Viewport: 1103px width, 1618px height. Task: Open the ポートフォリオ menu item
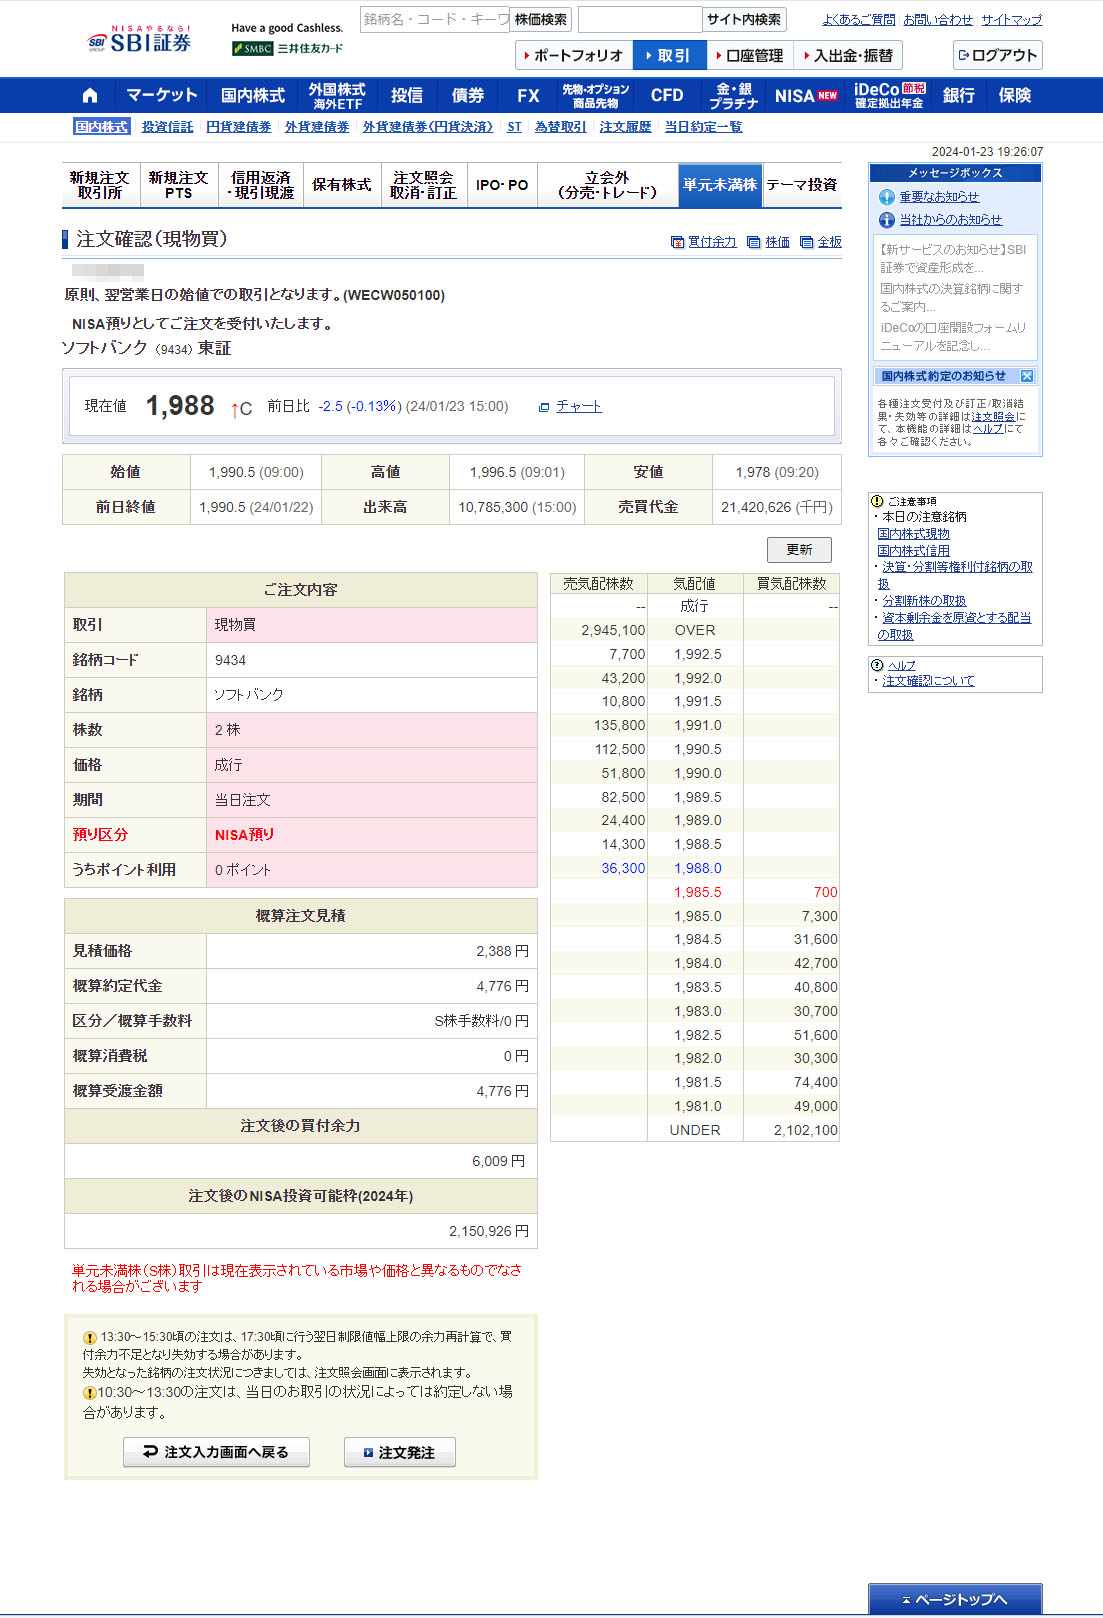573,55
